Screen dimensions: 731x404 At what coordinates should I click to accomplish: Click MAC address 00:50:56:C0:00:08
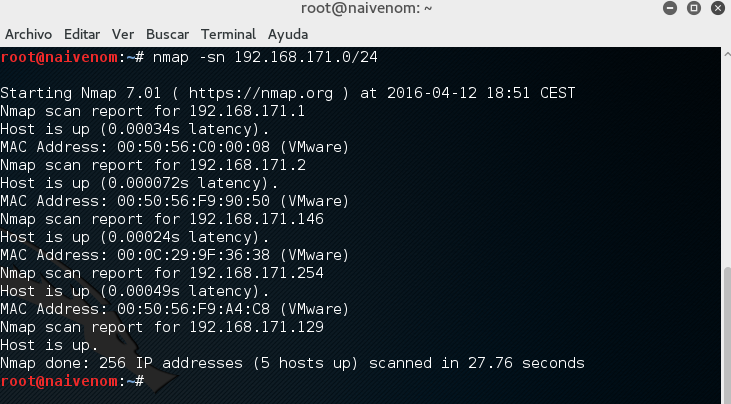click(x=193, y=147)
